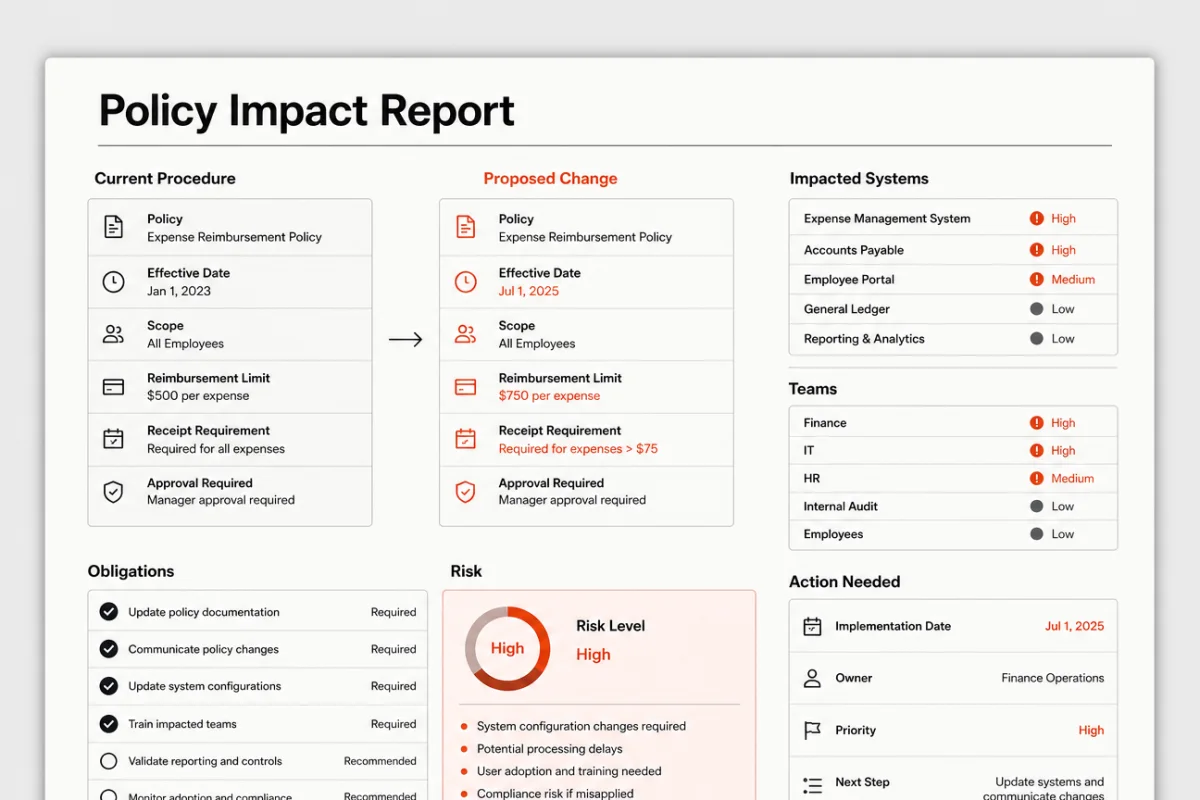Click the Medium rating for HR

[x=1073, y=478]
